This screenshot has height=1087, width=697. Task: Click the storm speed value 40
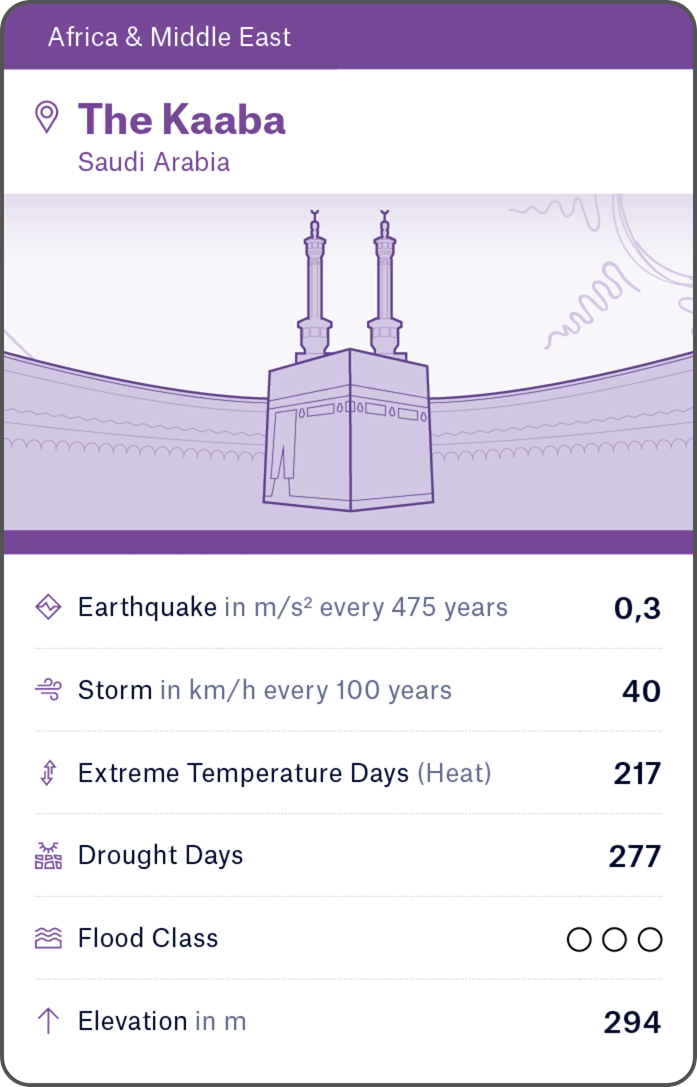[641, 691]
